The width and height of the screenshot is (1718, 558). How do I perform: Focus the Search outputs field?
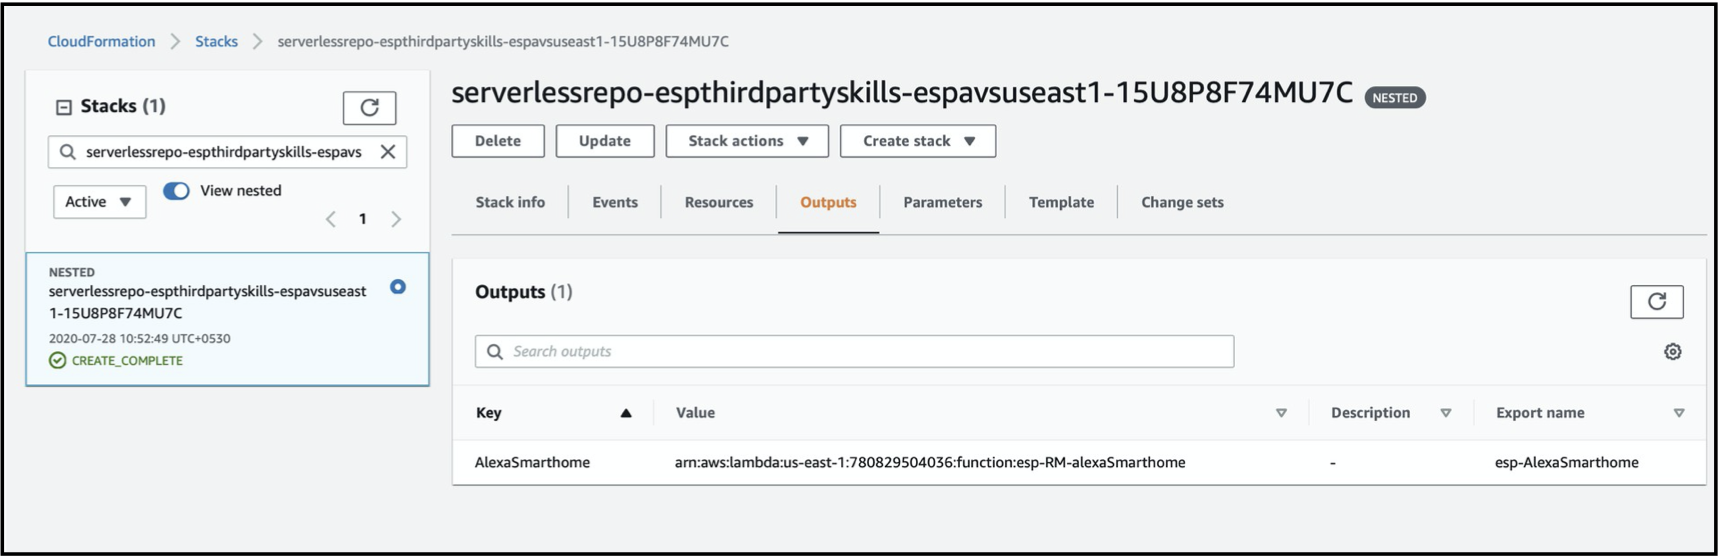(854, 352)
